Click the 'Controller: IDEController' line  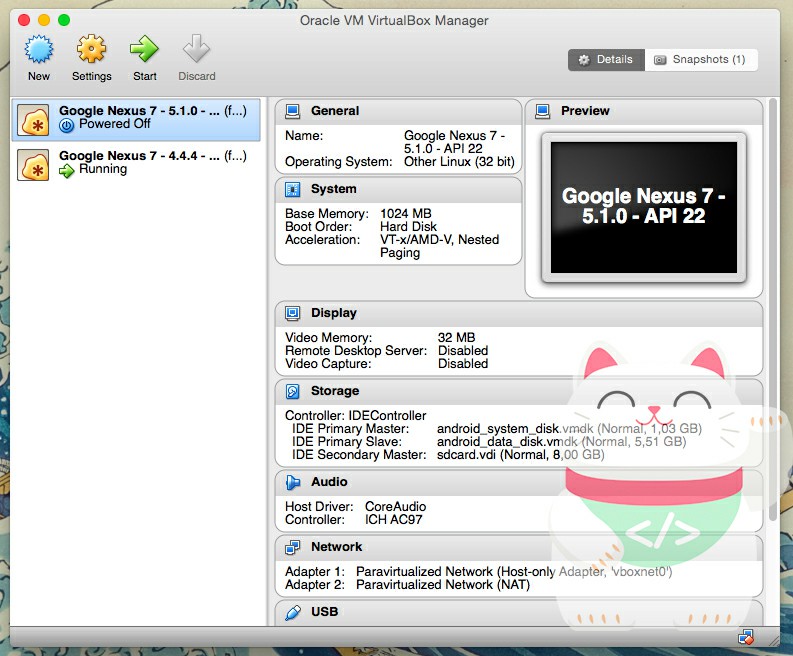(x=356, y=416)
